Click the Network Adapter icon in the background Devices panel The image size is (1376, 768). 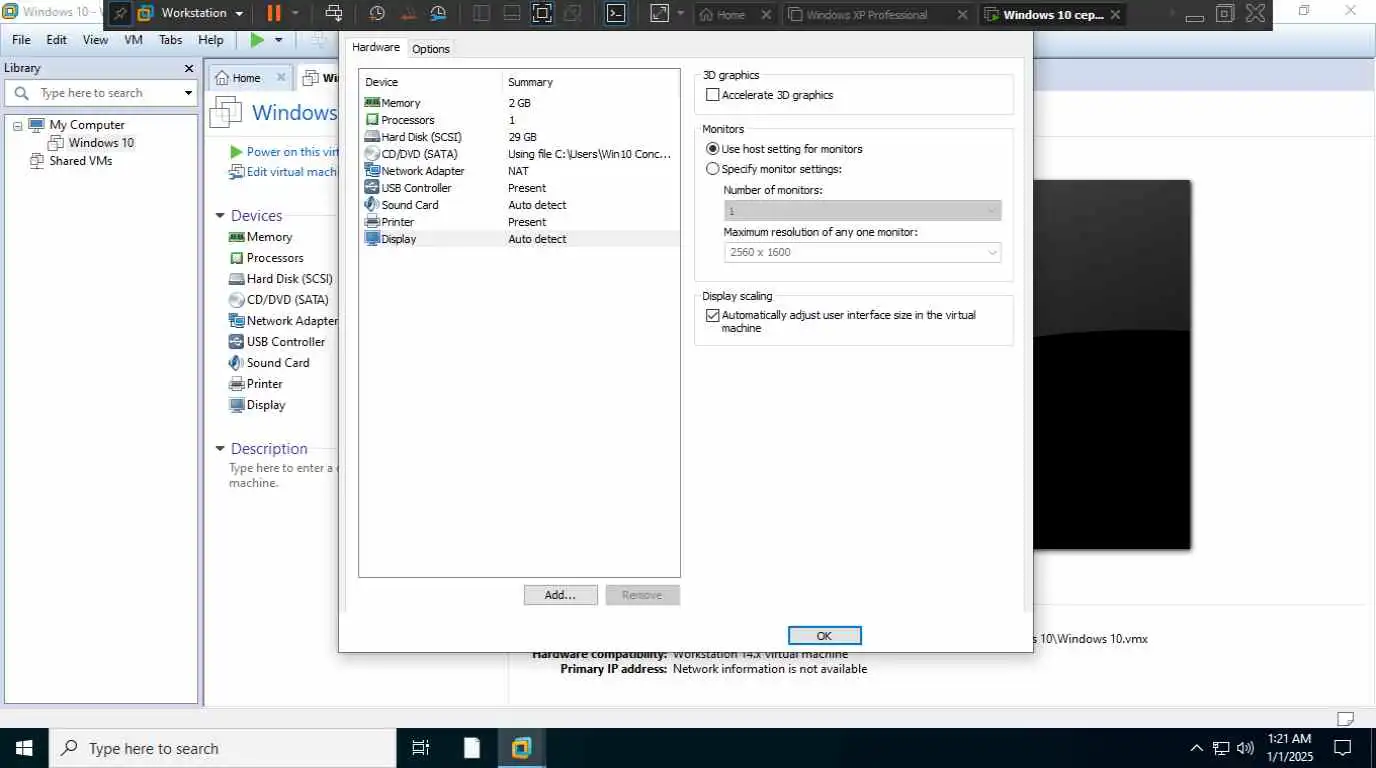[x=237, y=321]
